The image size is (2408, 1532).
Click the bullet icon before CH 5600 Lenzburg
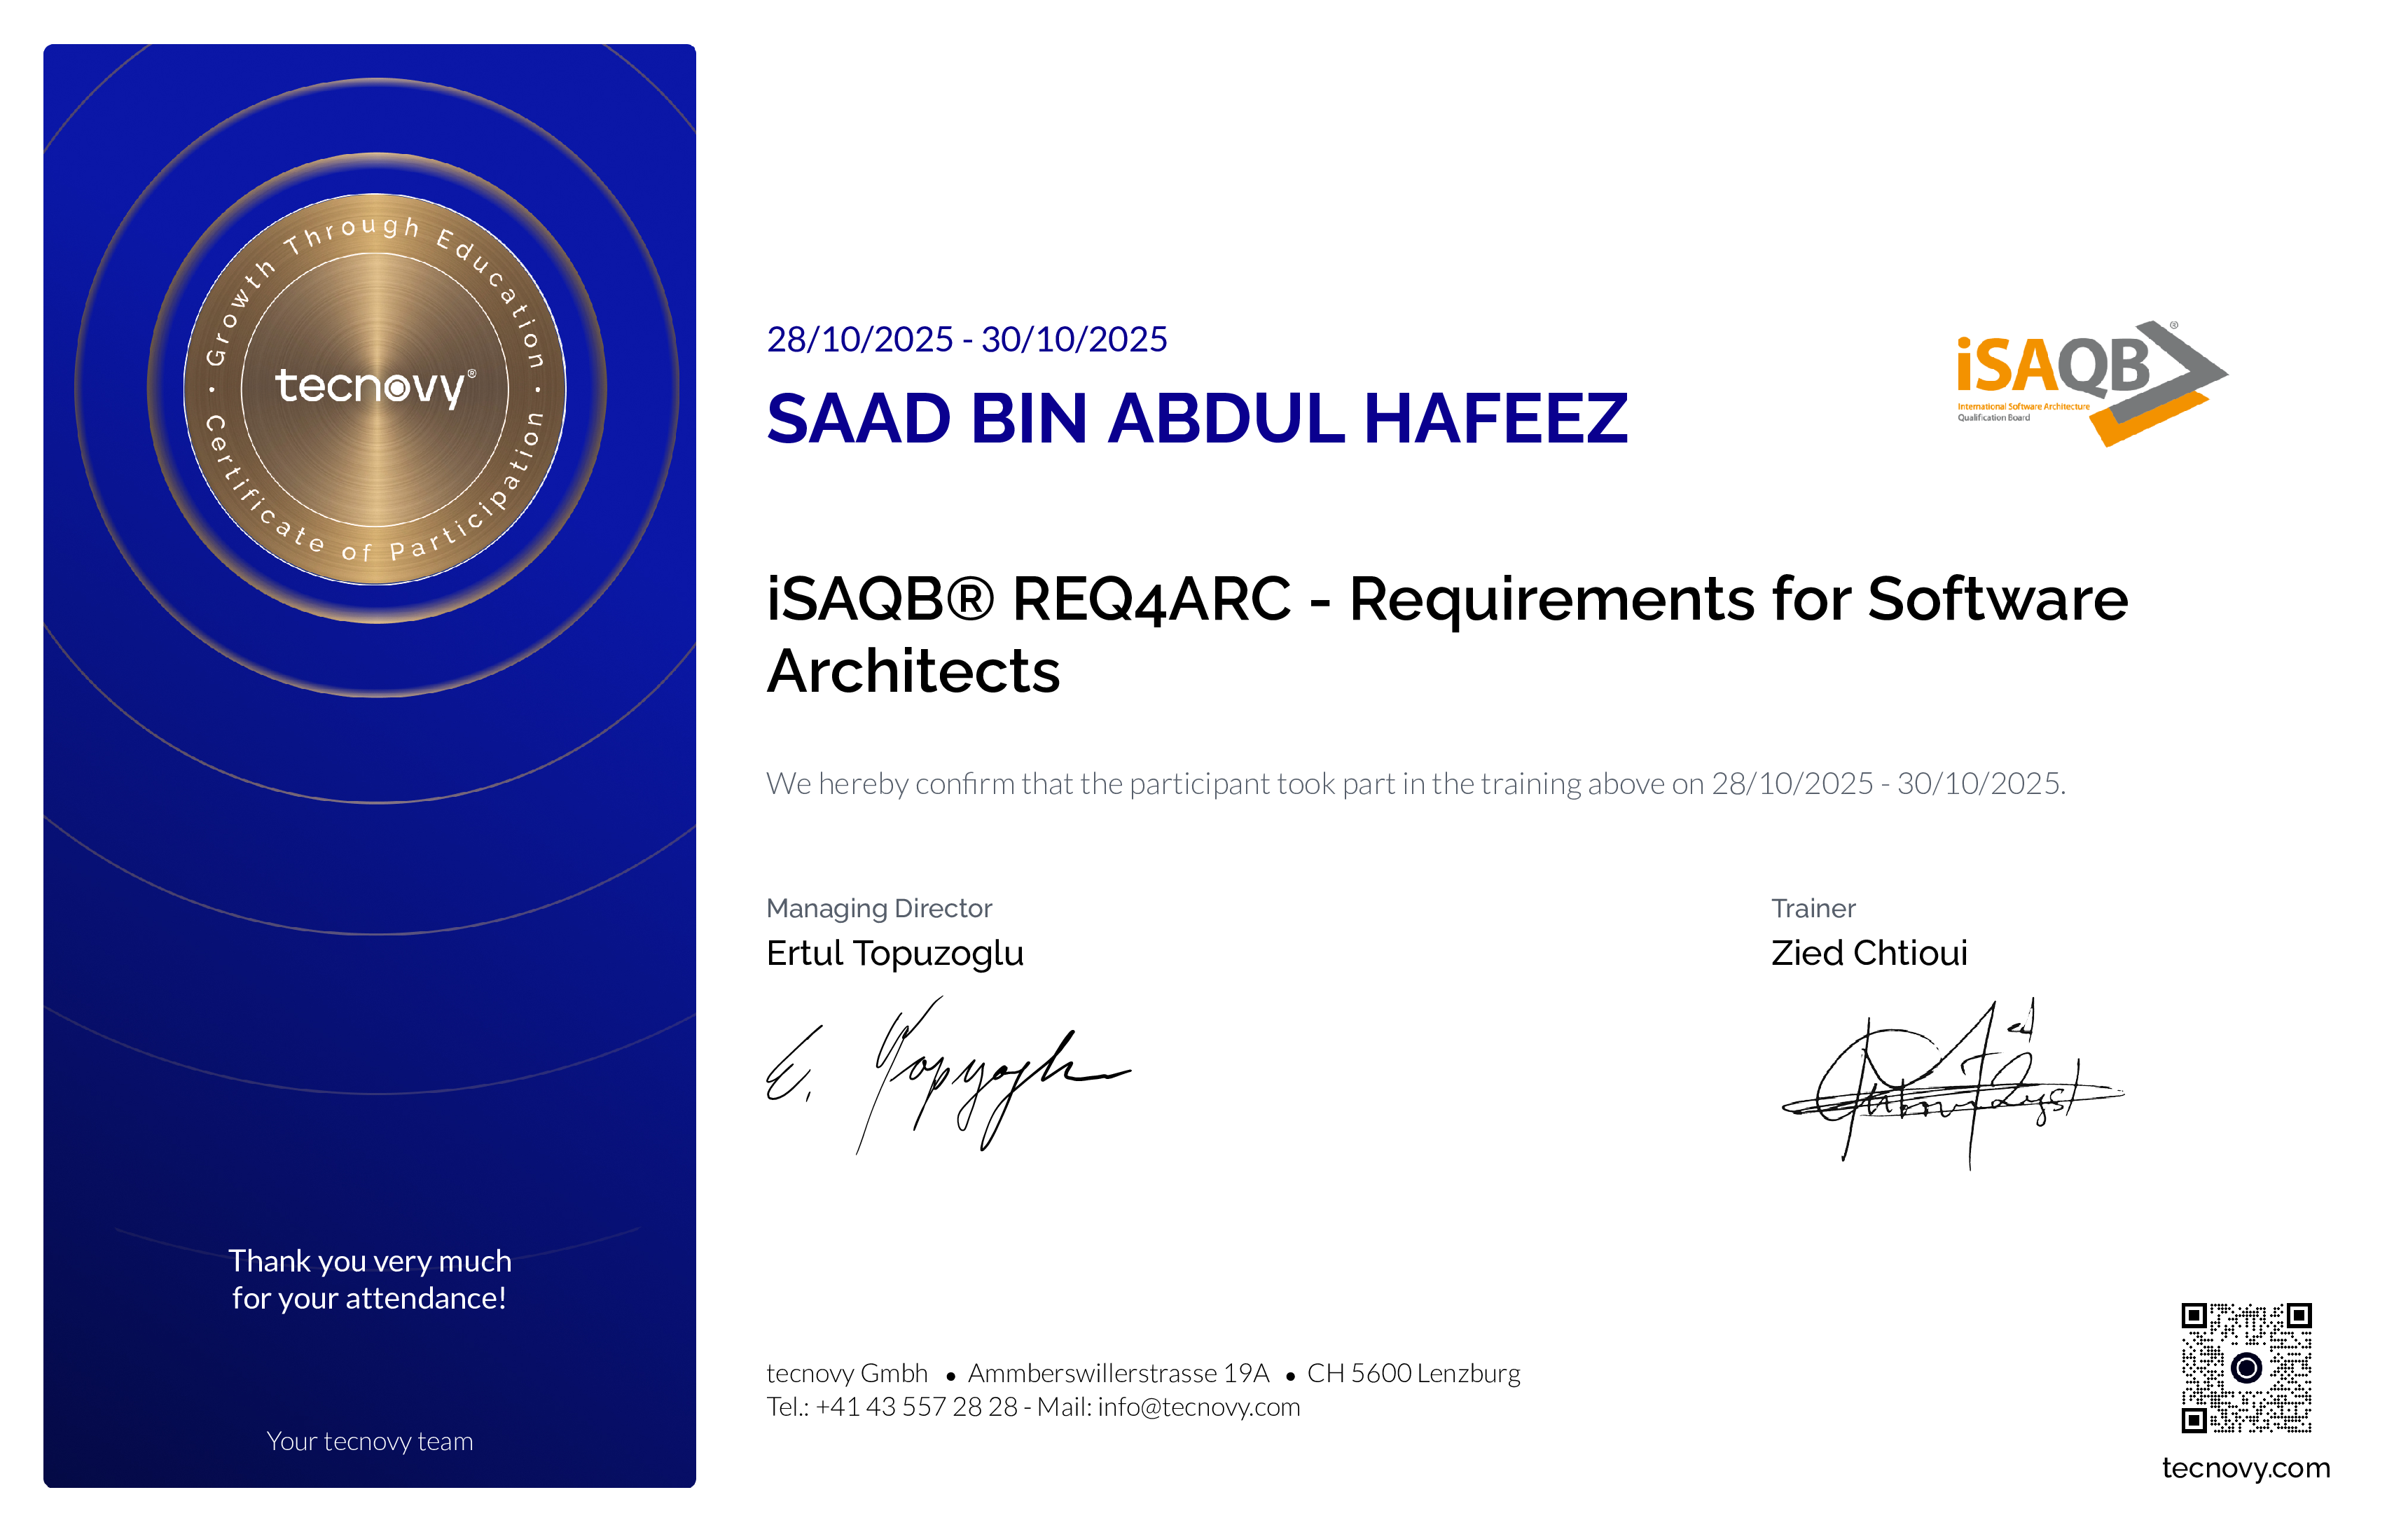tap(1290, 1376)
